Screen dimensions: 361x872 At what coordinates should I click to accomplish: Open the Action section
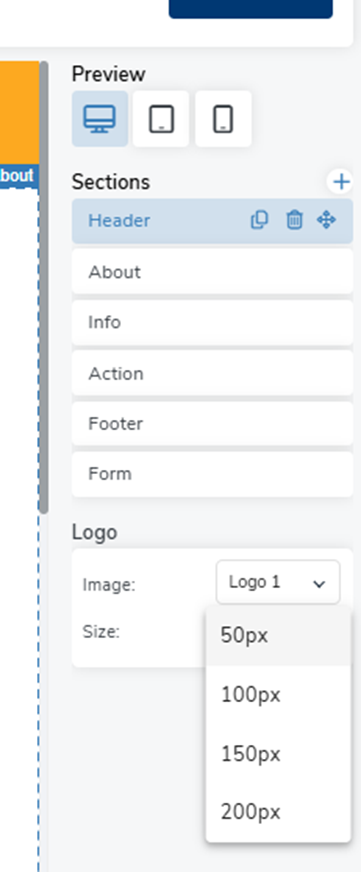coord(212,373)
